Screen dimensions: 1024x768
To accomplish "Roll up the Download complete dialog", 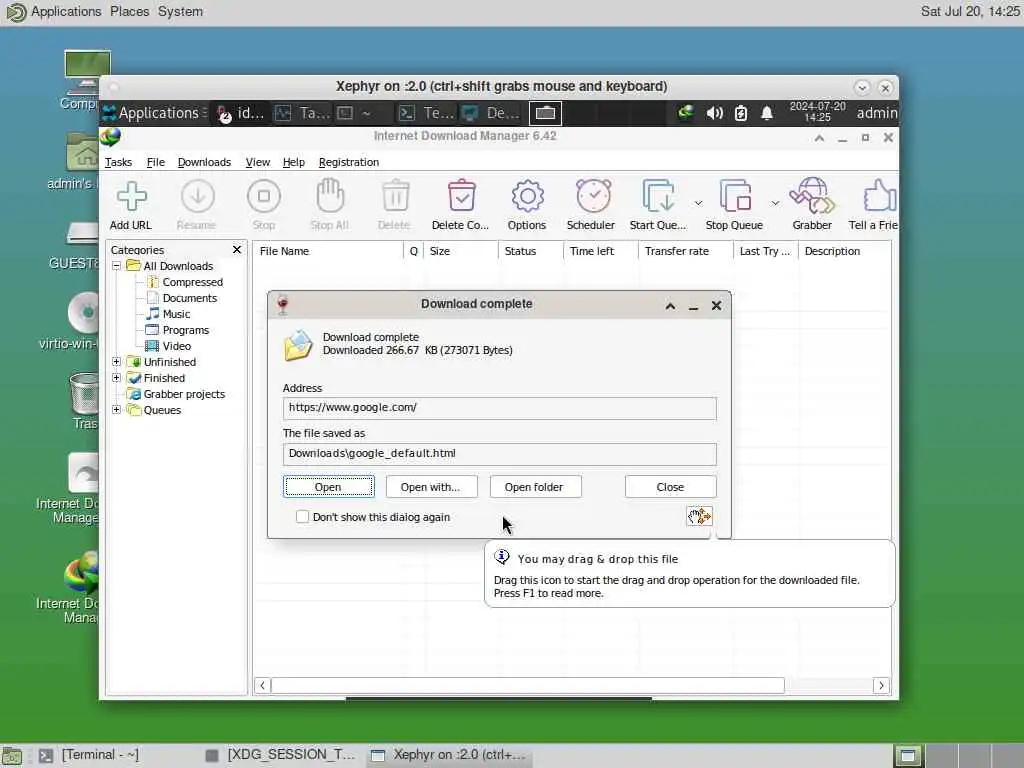I will [x=670, y=306].
